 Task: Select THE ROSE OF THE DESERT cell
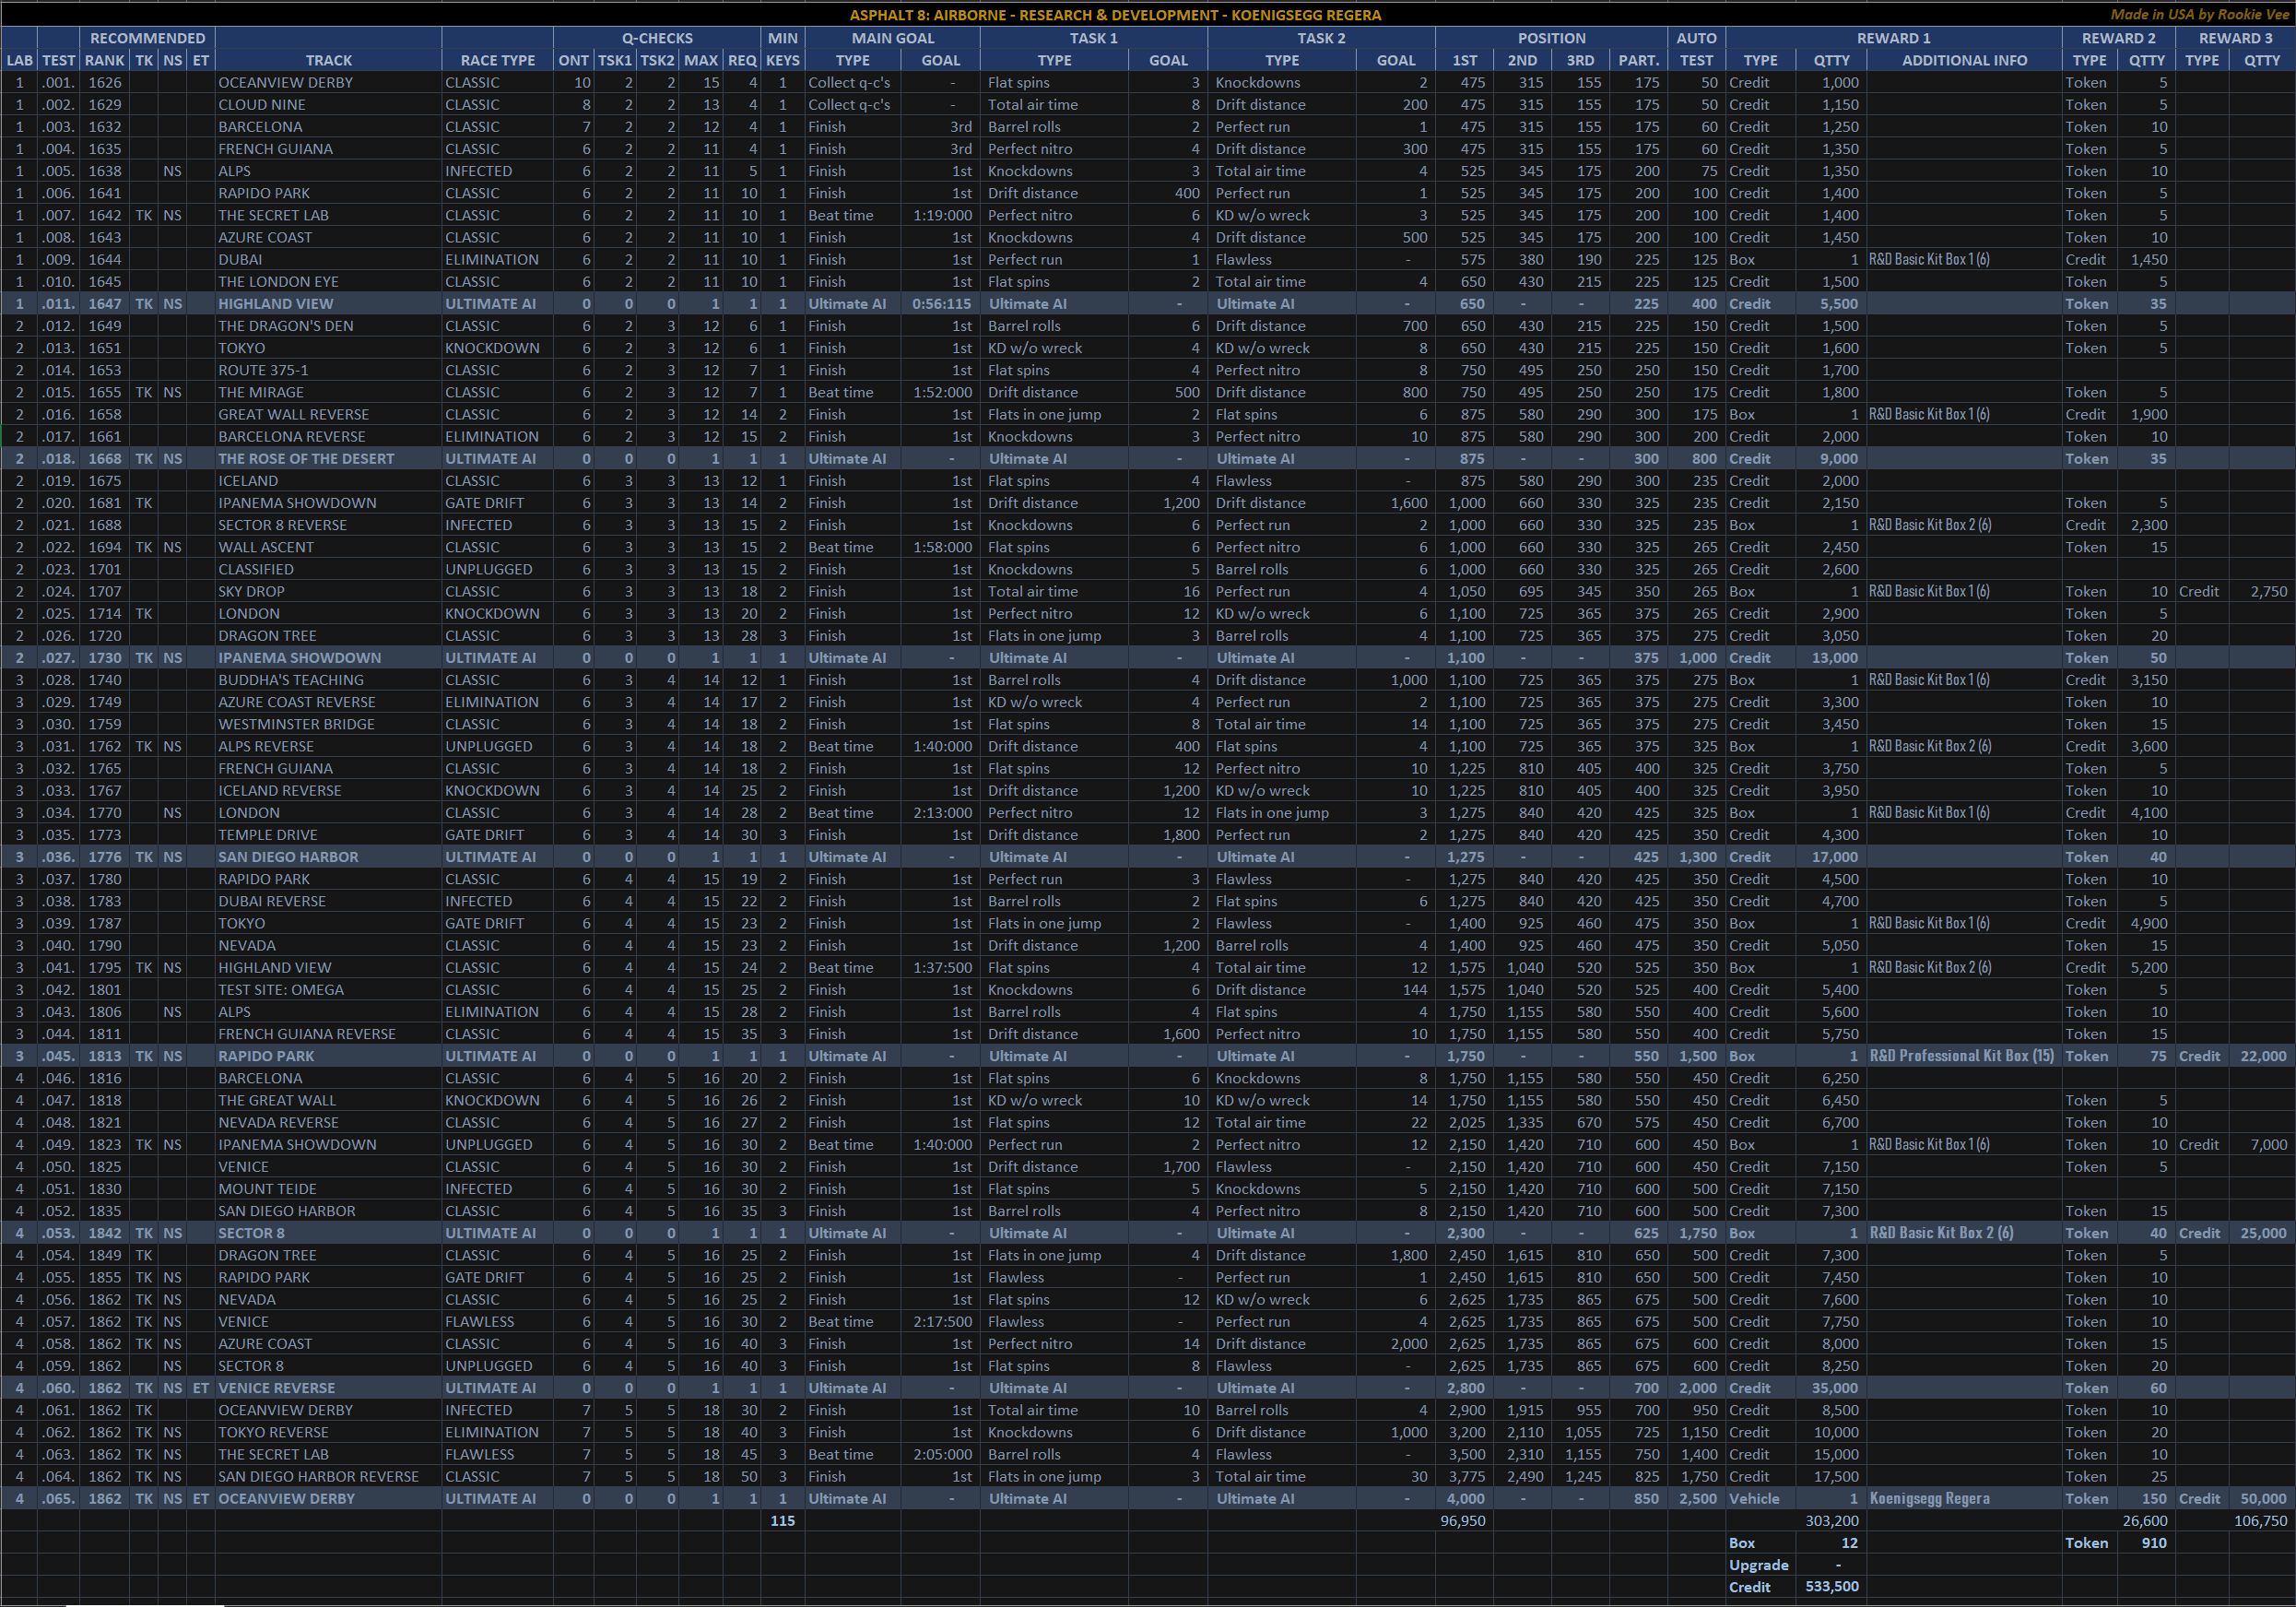[x=328, y=458]
